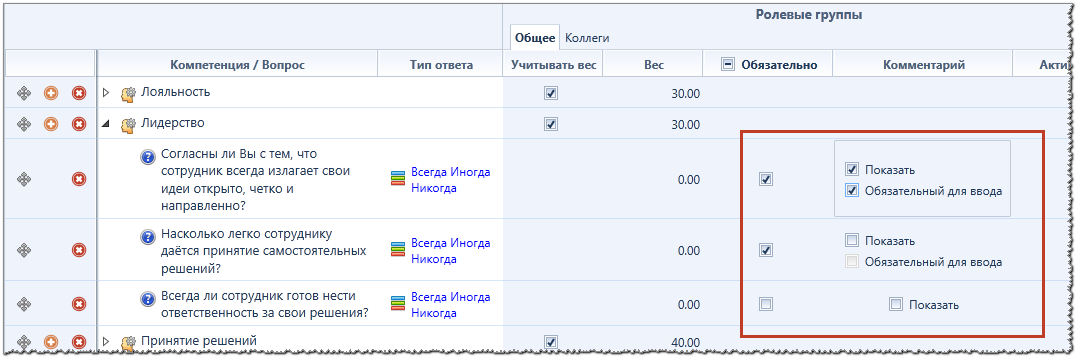The image size is (1082, 363).
Task: Click the red delete icon for the самостоятельных решений question
Action: (x=79, y=250)
